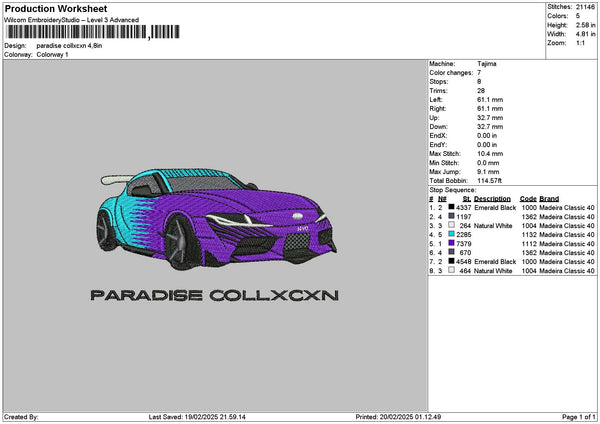Click the PARADISE COLLXCXN embroidered lettering
This screenshot has height=424, width=600.
[214, 295]
